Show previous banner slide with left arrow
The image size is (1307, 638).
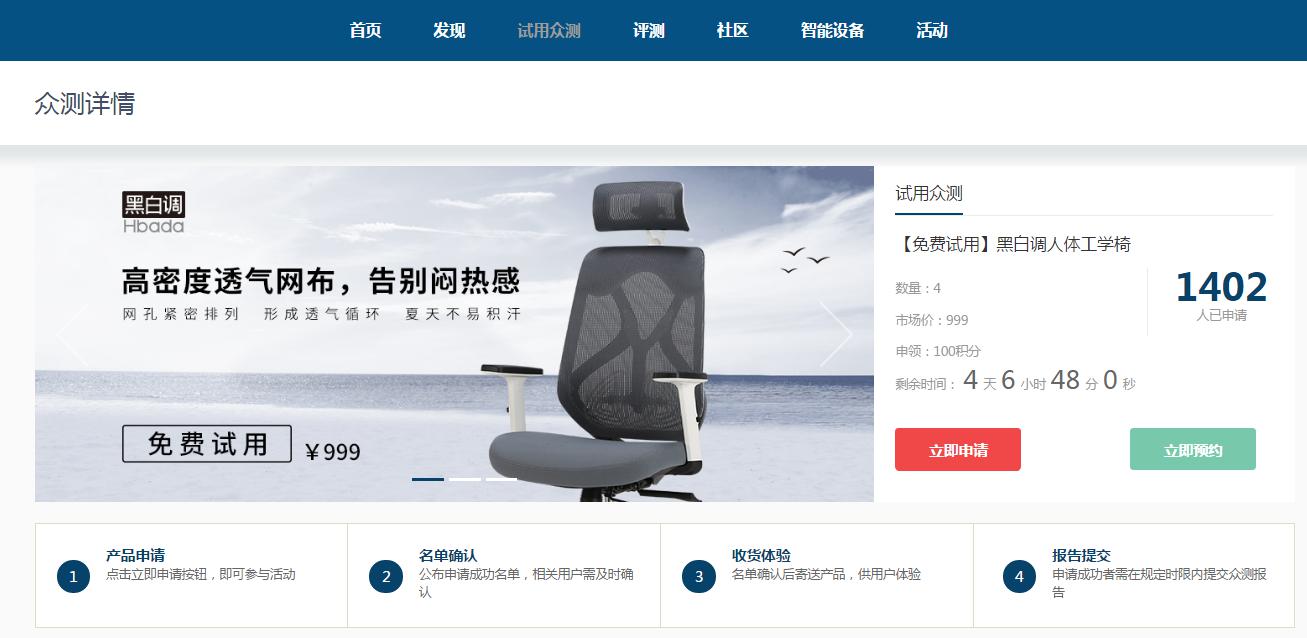point(72,334)
